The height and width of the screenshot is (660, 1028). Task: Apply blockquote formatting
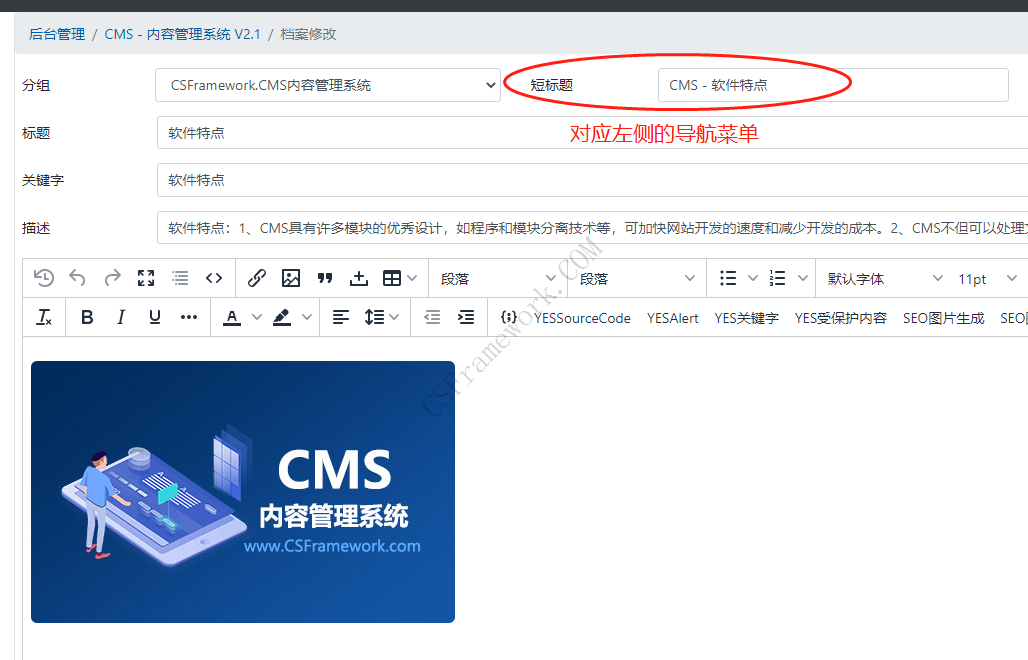325,278
